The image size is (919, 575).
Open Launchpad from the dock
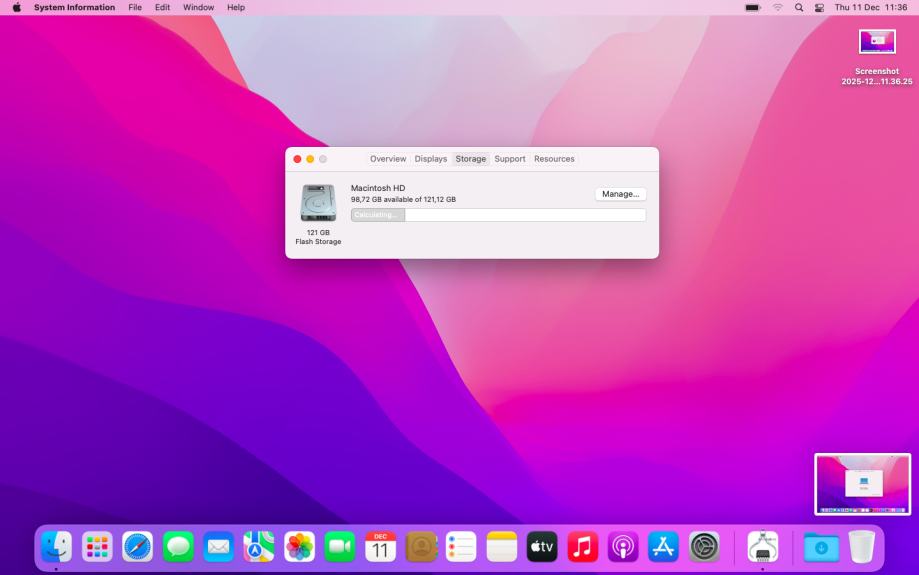tap(97, 546)
